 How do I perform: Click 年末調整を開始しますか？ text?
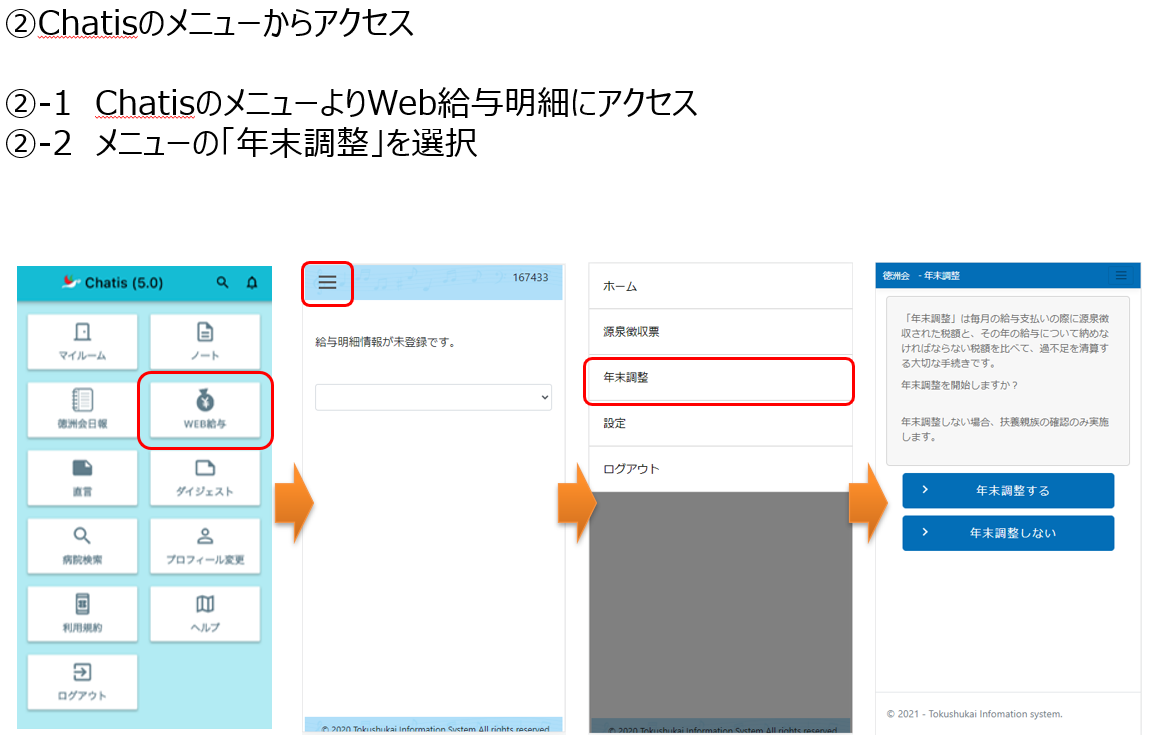click(960, 385)
